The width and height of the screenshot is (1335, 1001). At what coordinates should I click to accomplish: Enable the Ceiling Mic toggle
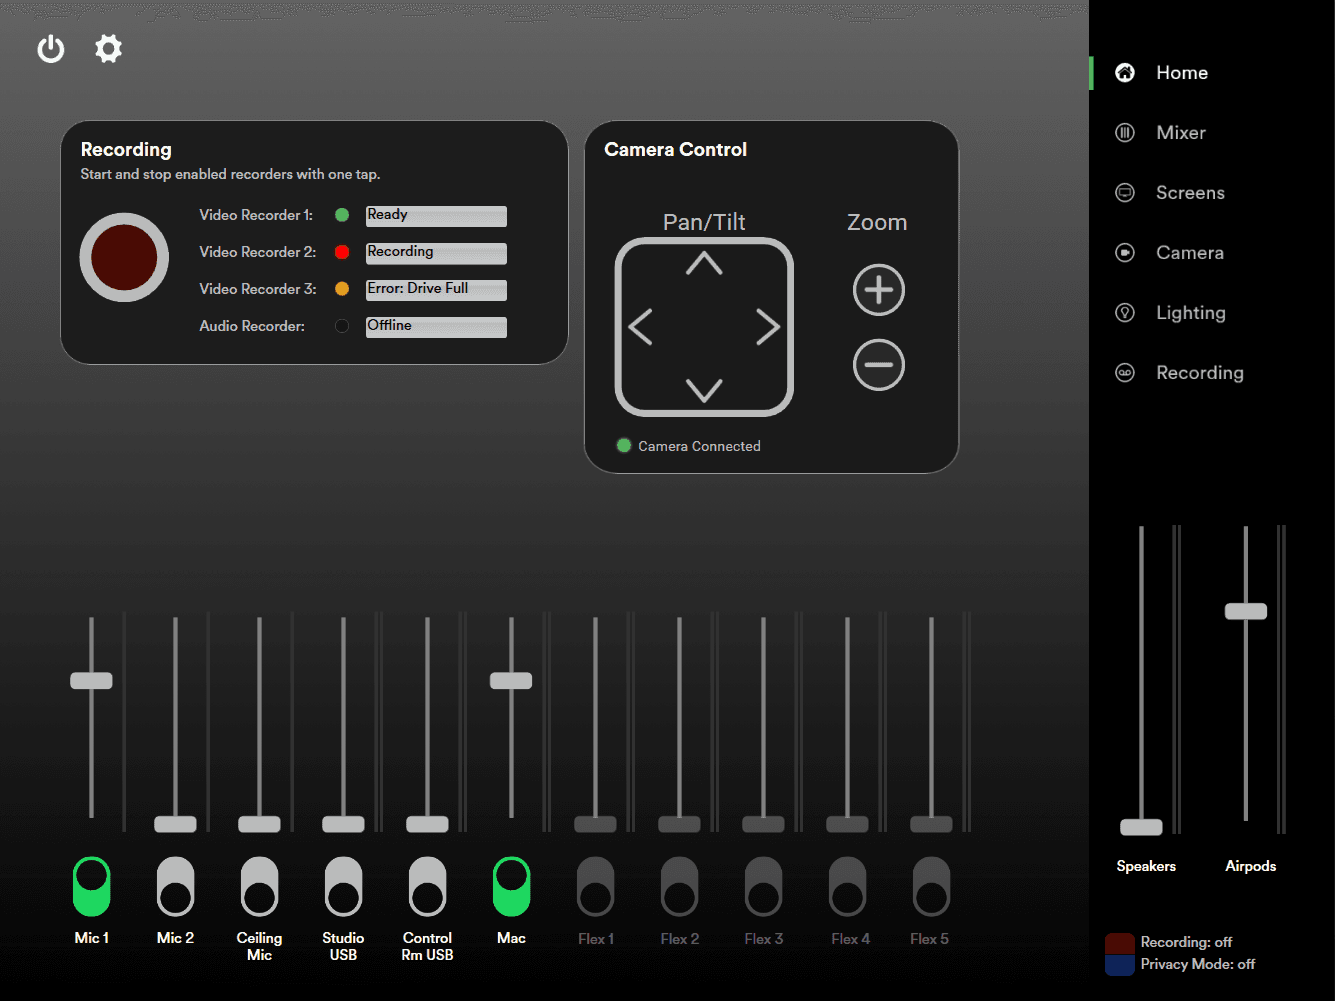(x=260, y=886)
